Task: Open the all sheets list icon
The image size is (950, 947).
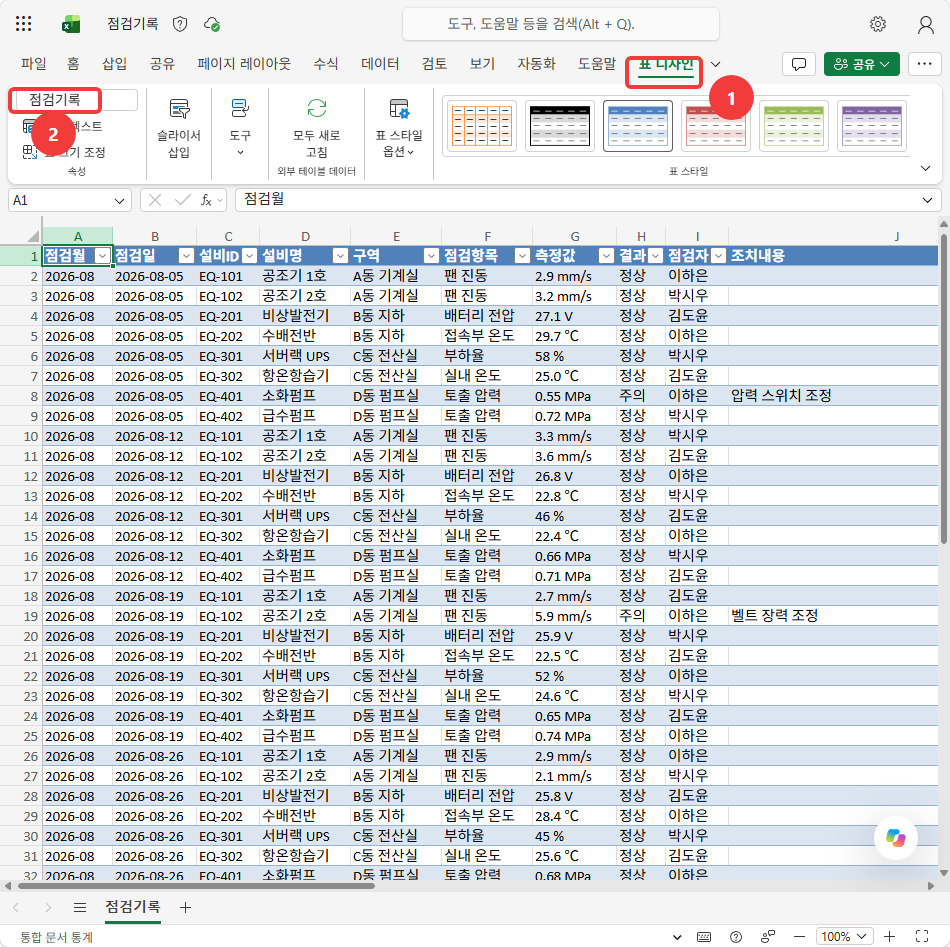Action: pos(79,907)
